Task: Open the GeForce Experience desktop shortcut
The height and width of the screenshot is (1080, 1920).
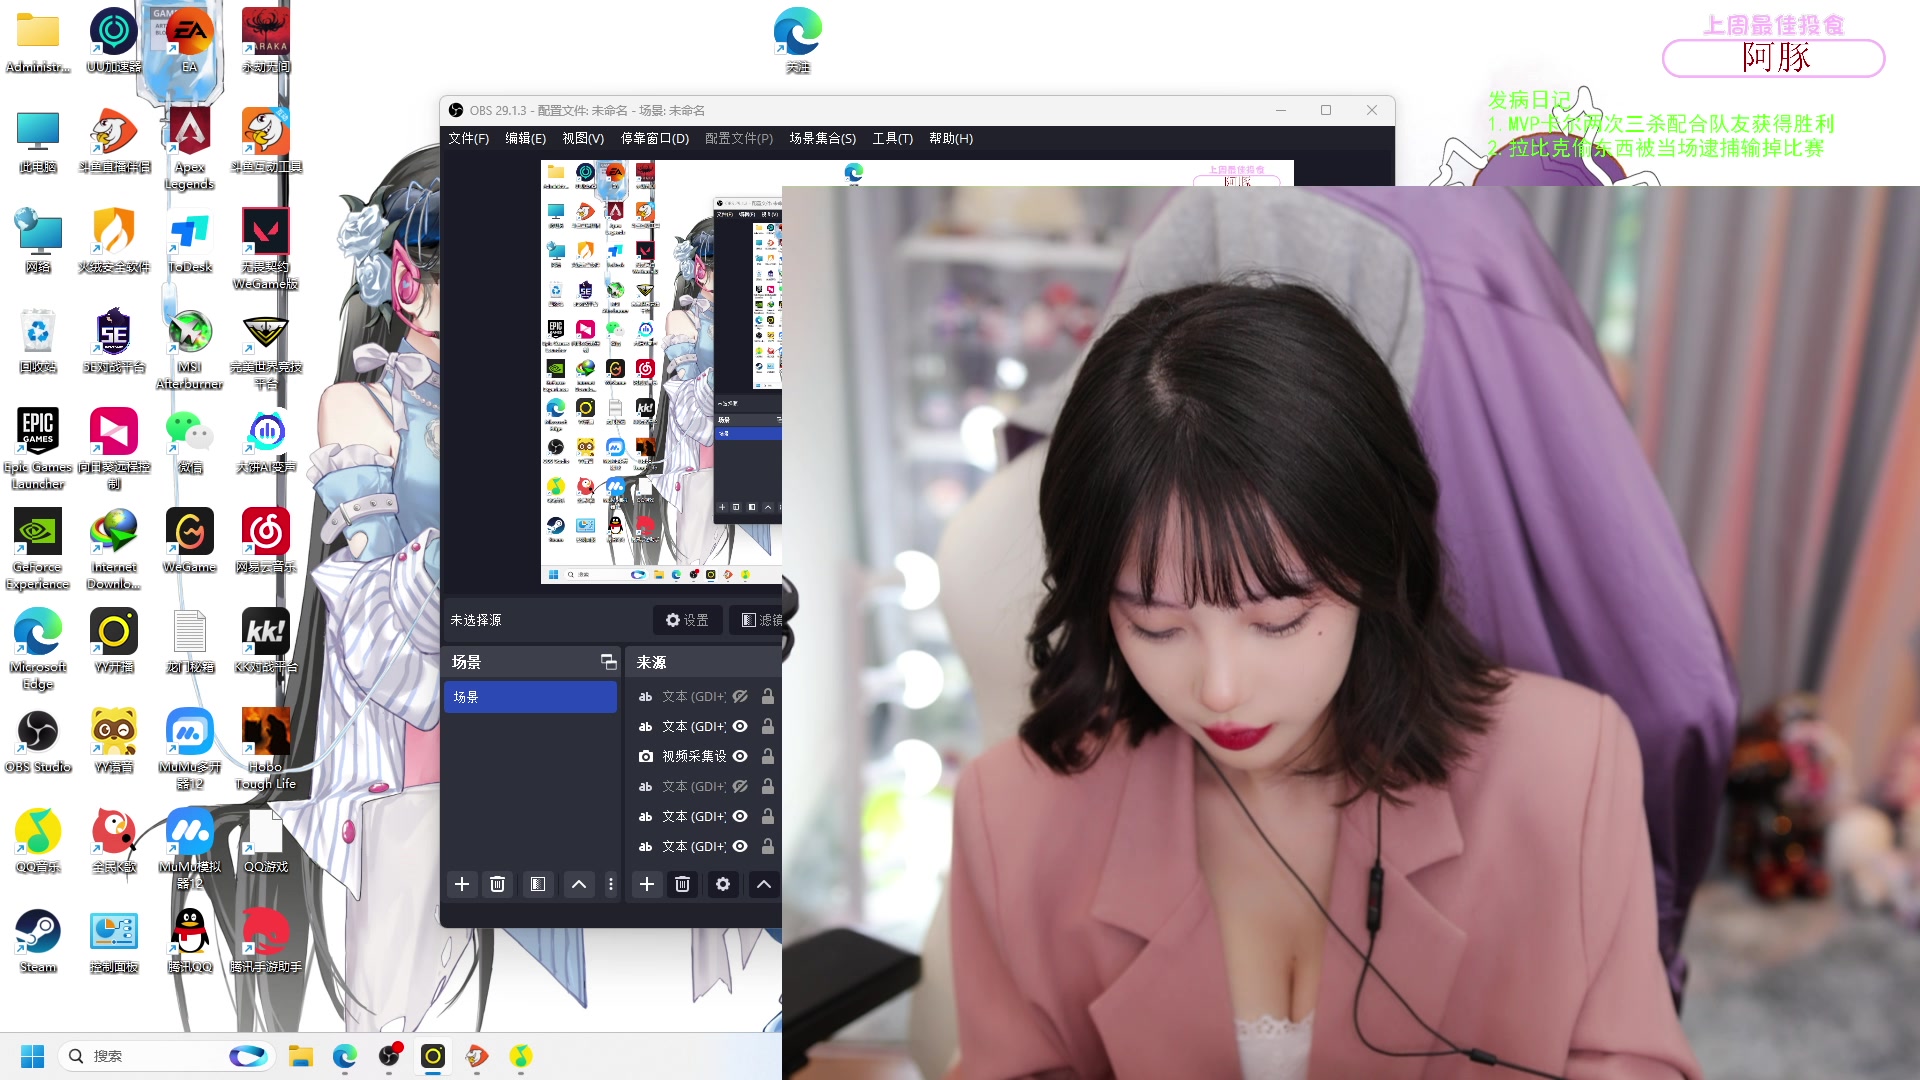Action: (x=38, y=550)
